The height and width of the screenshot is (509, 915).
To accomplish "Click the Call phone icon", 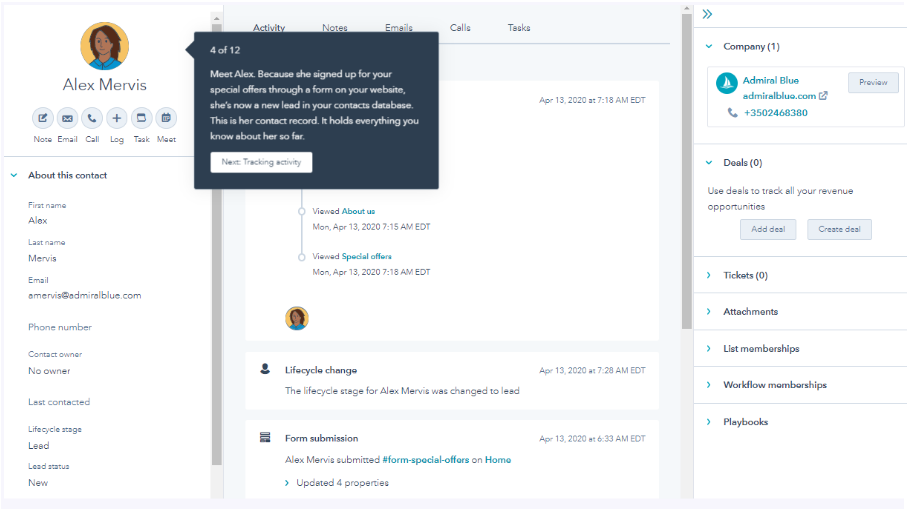I will (x=92, y=118).
